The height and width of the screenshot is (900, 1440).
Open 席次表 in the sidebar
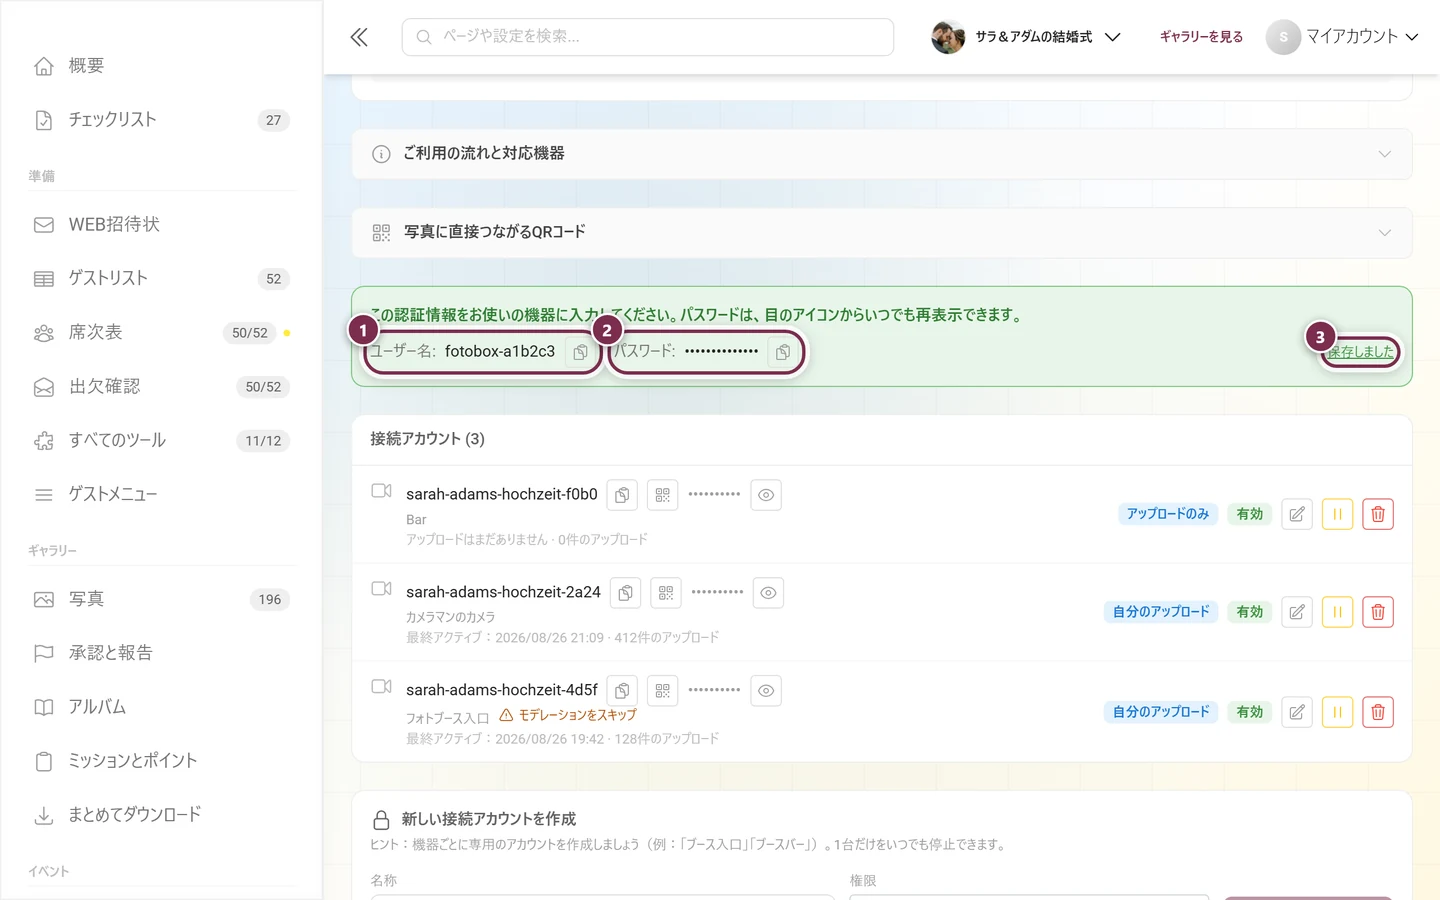coord(161,333)
